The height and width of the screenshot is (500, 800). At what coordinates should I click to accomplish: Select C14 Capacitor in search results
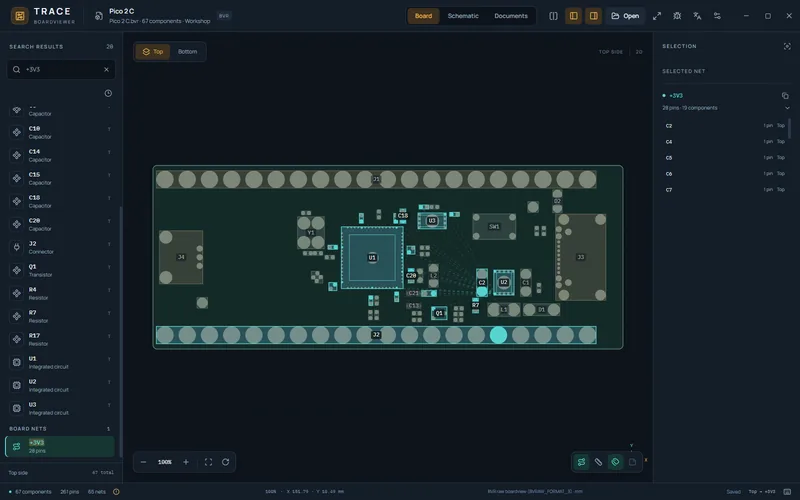pos(61,155)
